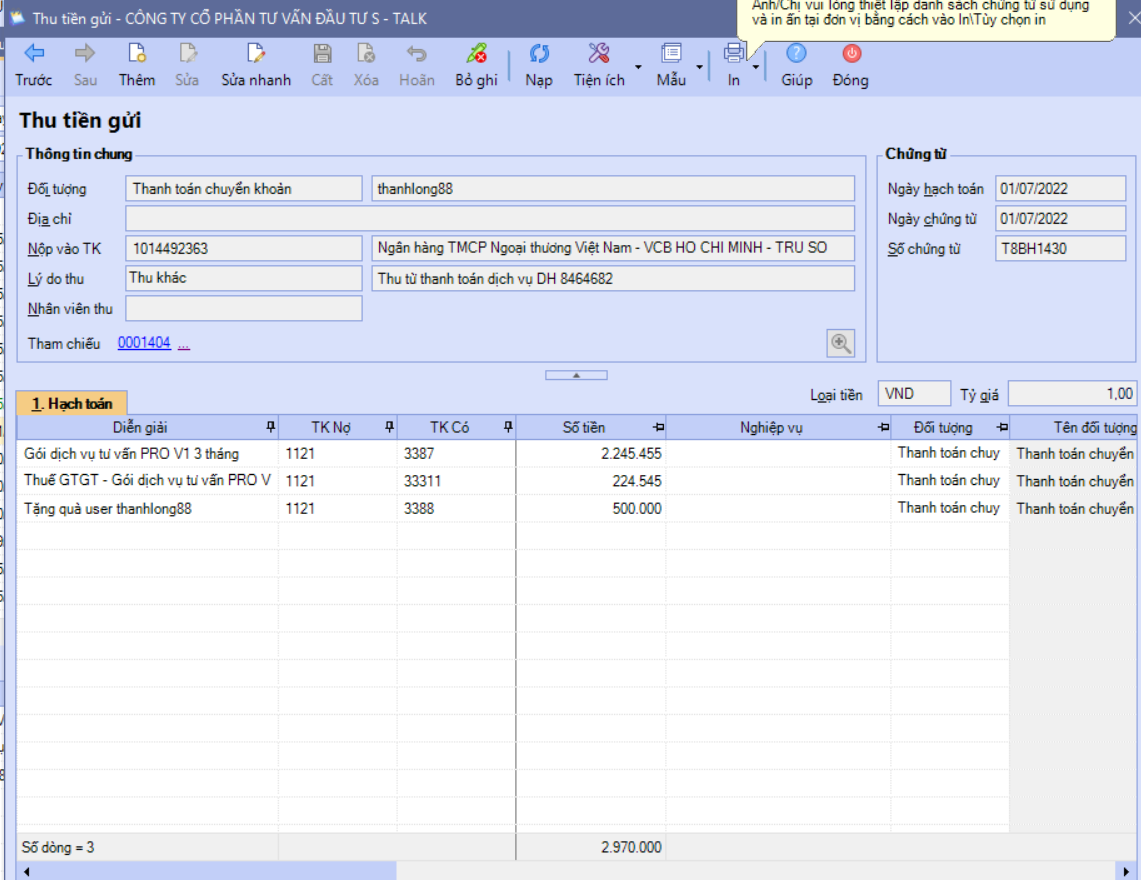Image resolution: width=1141 pixels, height=880 pixels.
Task: Click the Ngân hàng TMCP Ngoại thương bank field
Action: (x=613, y=248)
